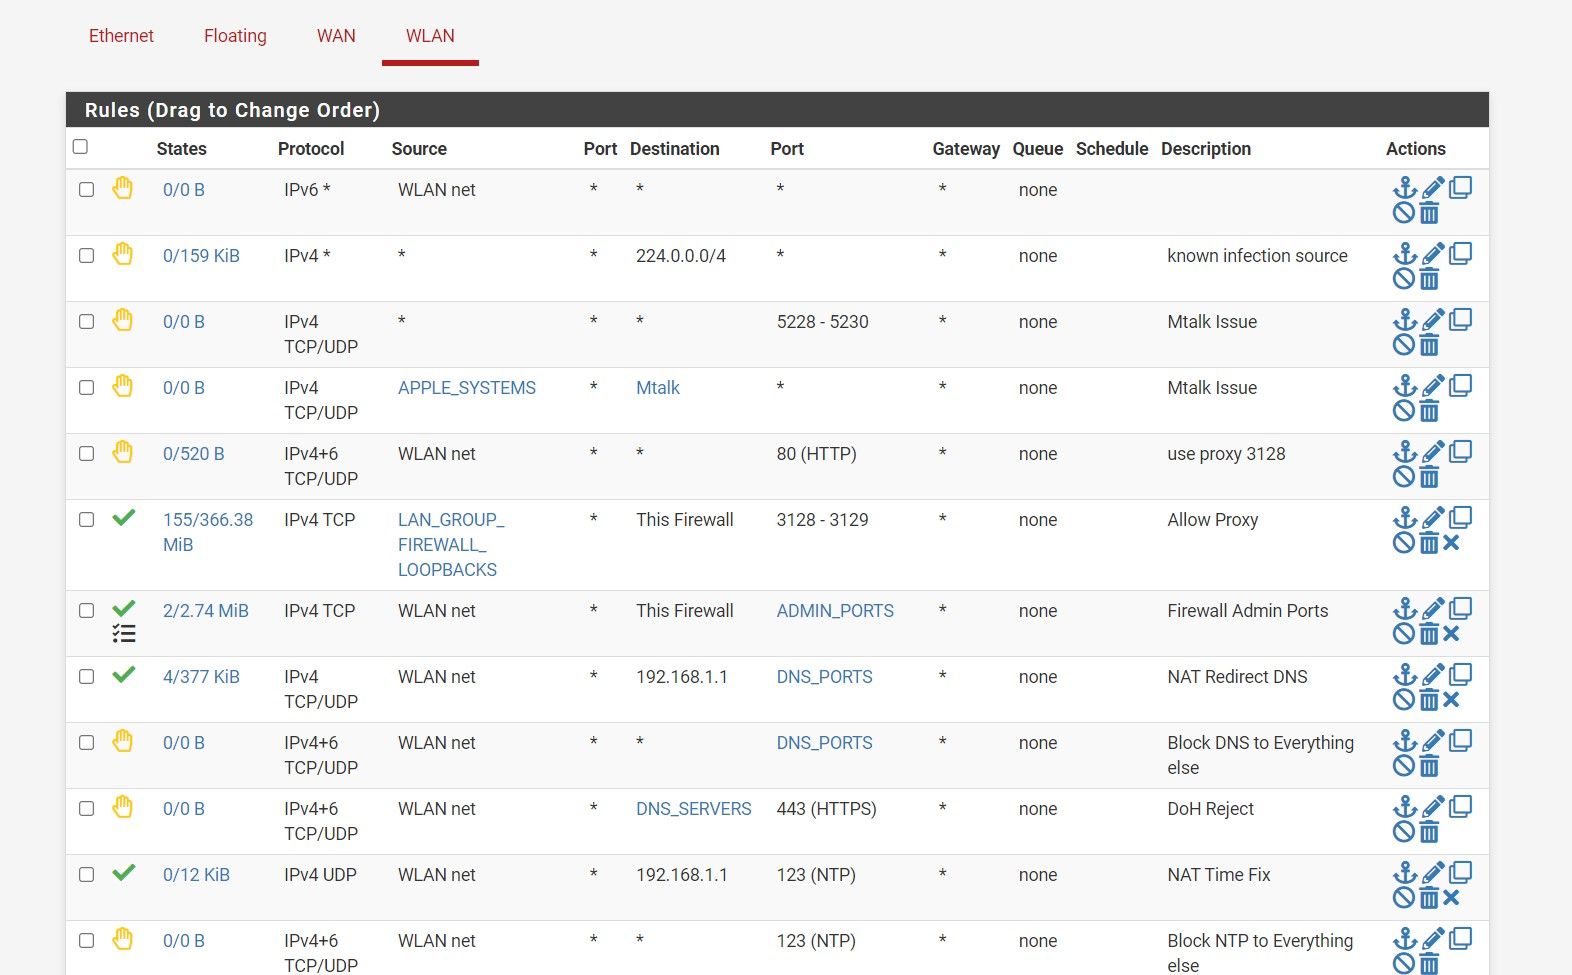The height and width of the screenshot is (975, 1572).
Task: Kill states on the NAT Redirect DNS rule
Action: [1452, 700]
